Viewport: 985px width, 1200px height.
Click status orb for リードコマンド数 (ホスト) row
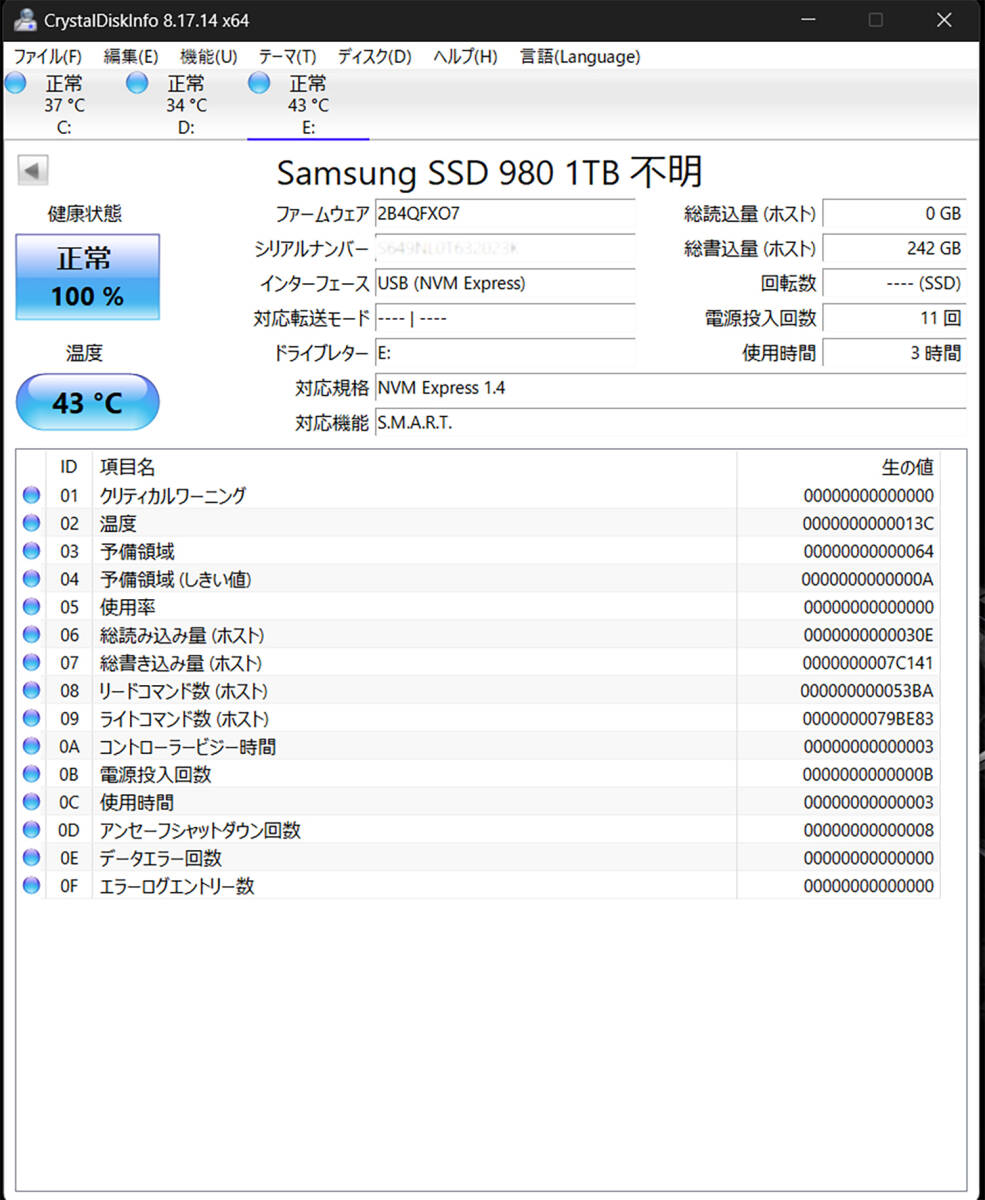pos(31,691)
